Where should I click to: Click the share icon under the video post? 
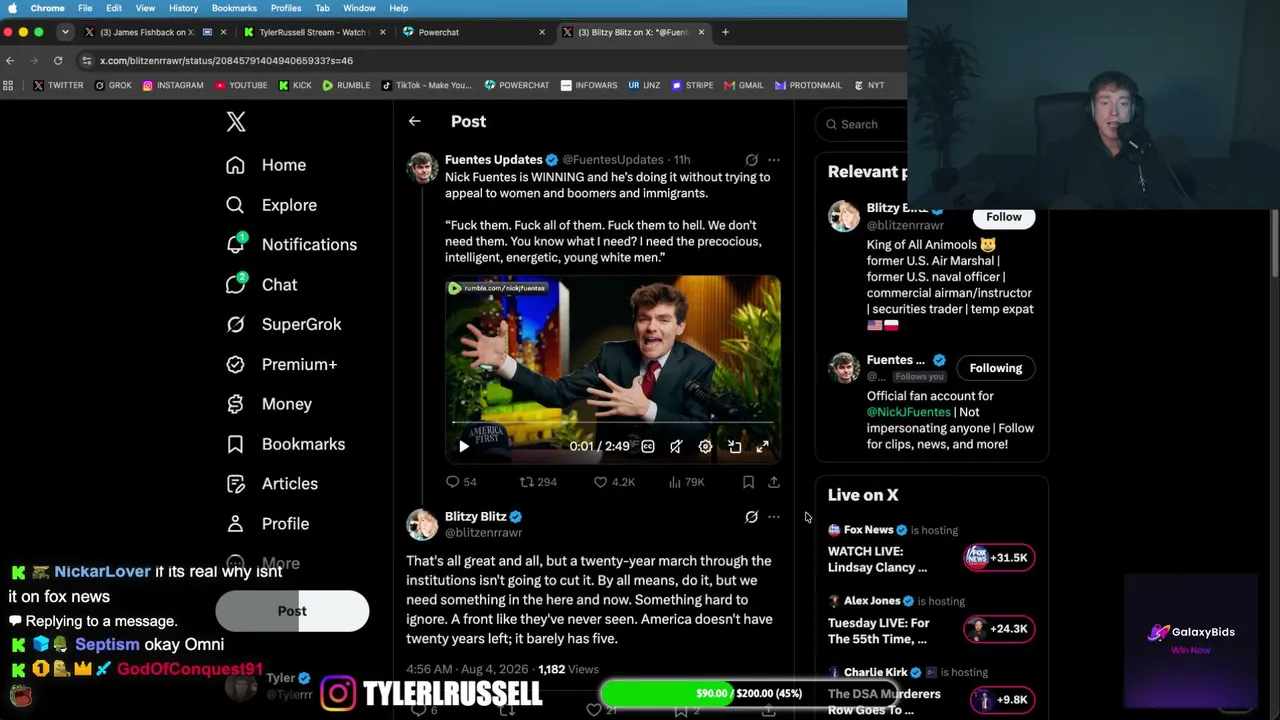pos(774,482)
